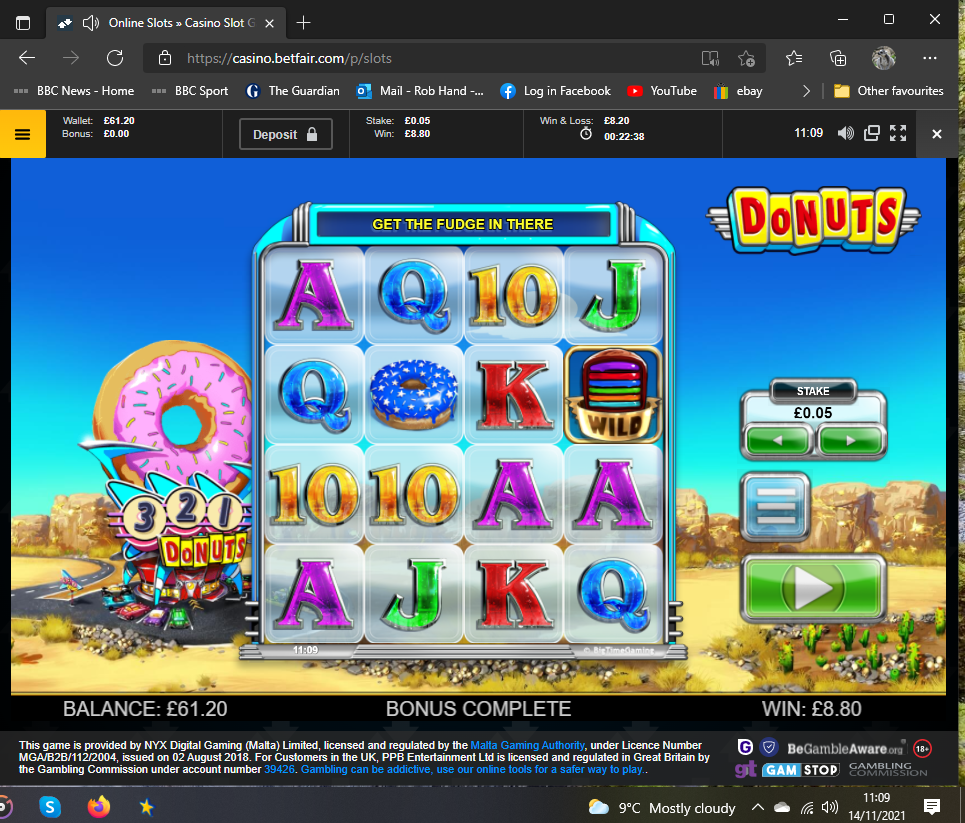Open browser Settings and more menu

pyautogui.click(x=930, y=58)
